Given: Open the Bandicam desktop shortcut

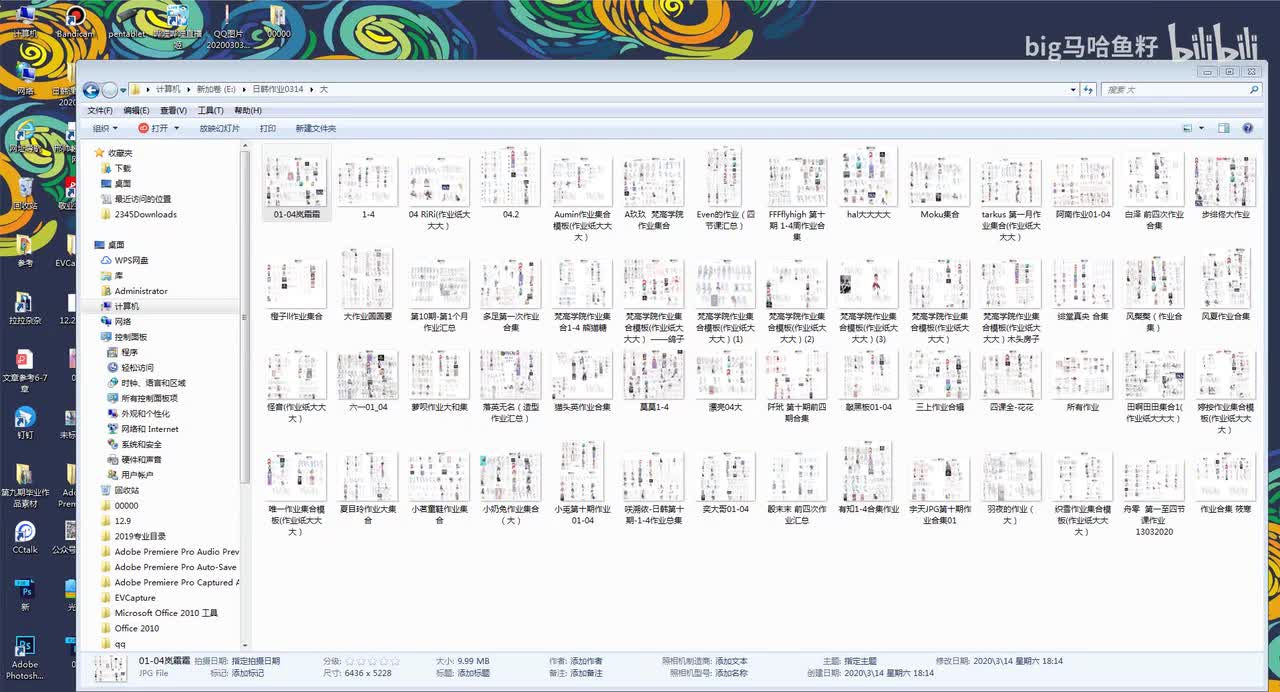Looking at the screenshot, I should coord(75,22).
